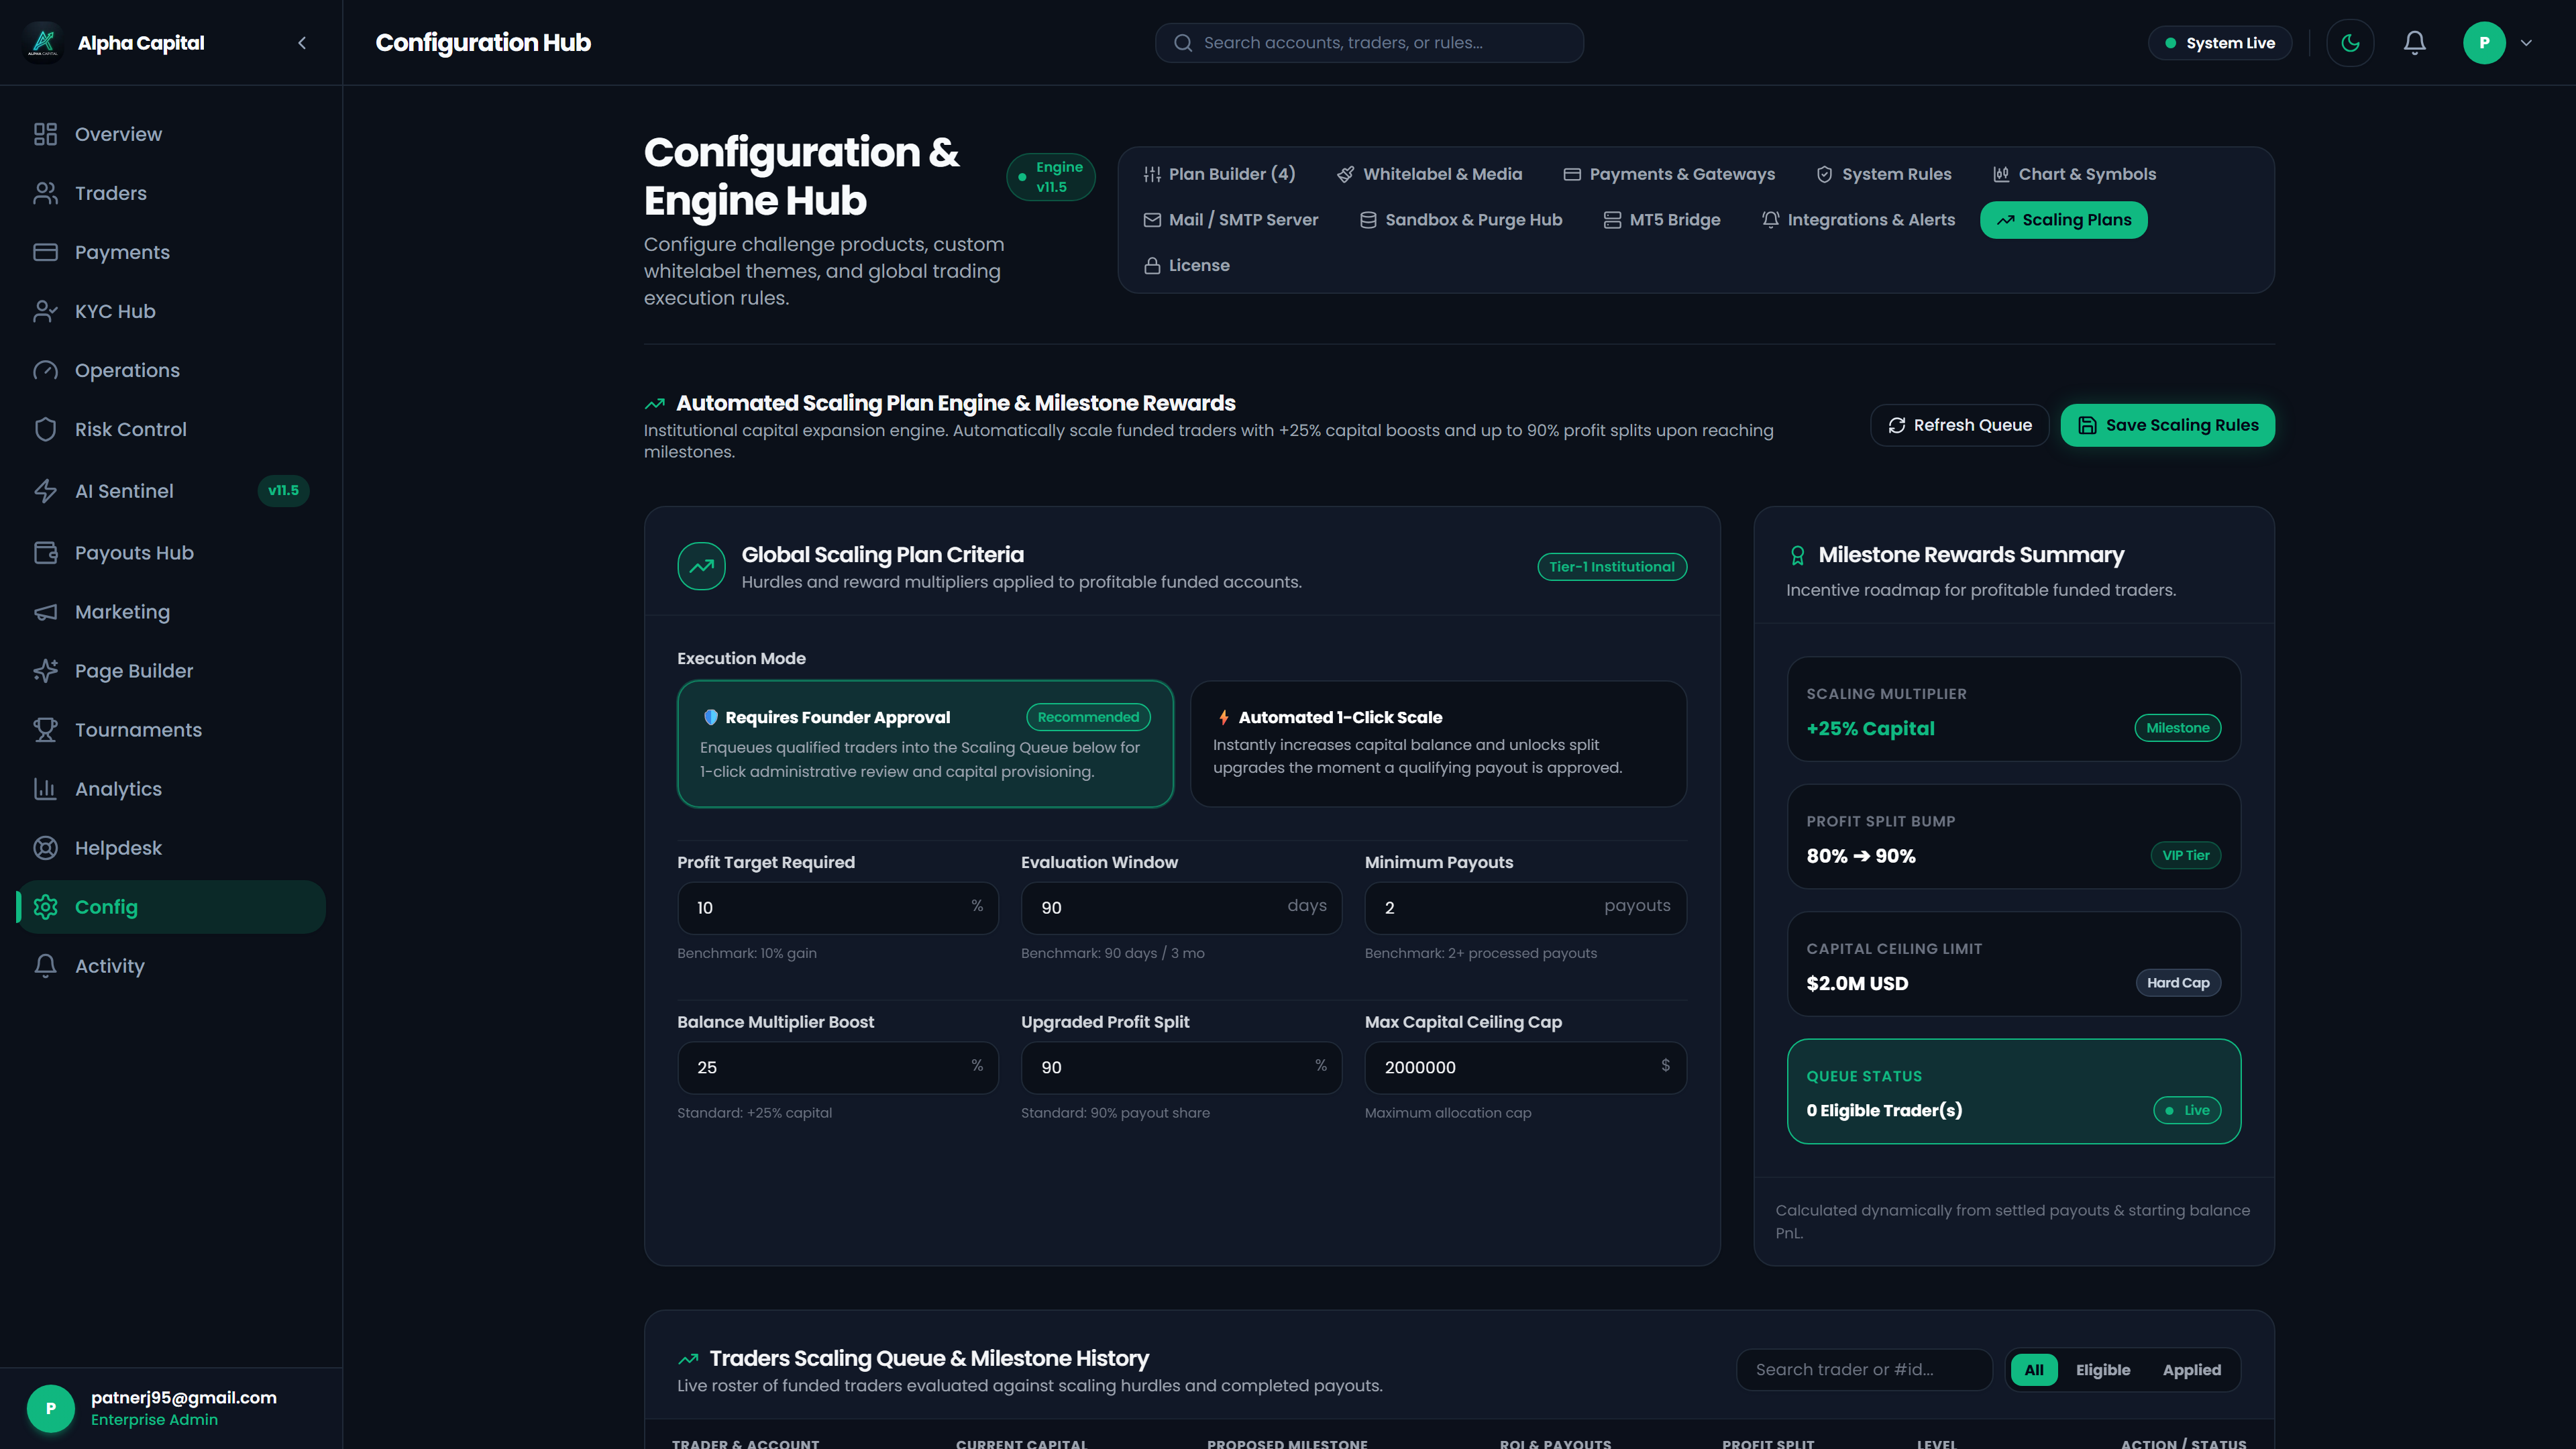Expand the profile dropdown chevron
The width and height of the screenshot is (2576, 1449).
pos(2527,43)
